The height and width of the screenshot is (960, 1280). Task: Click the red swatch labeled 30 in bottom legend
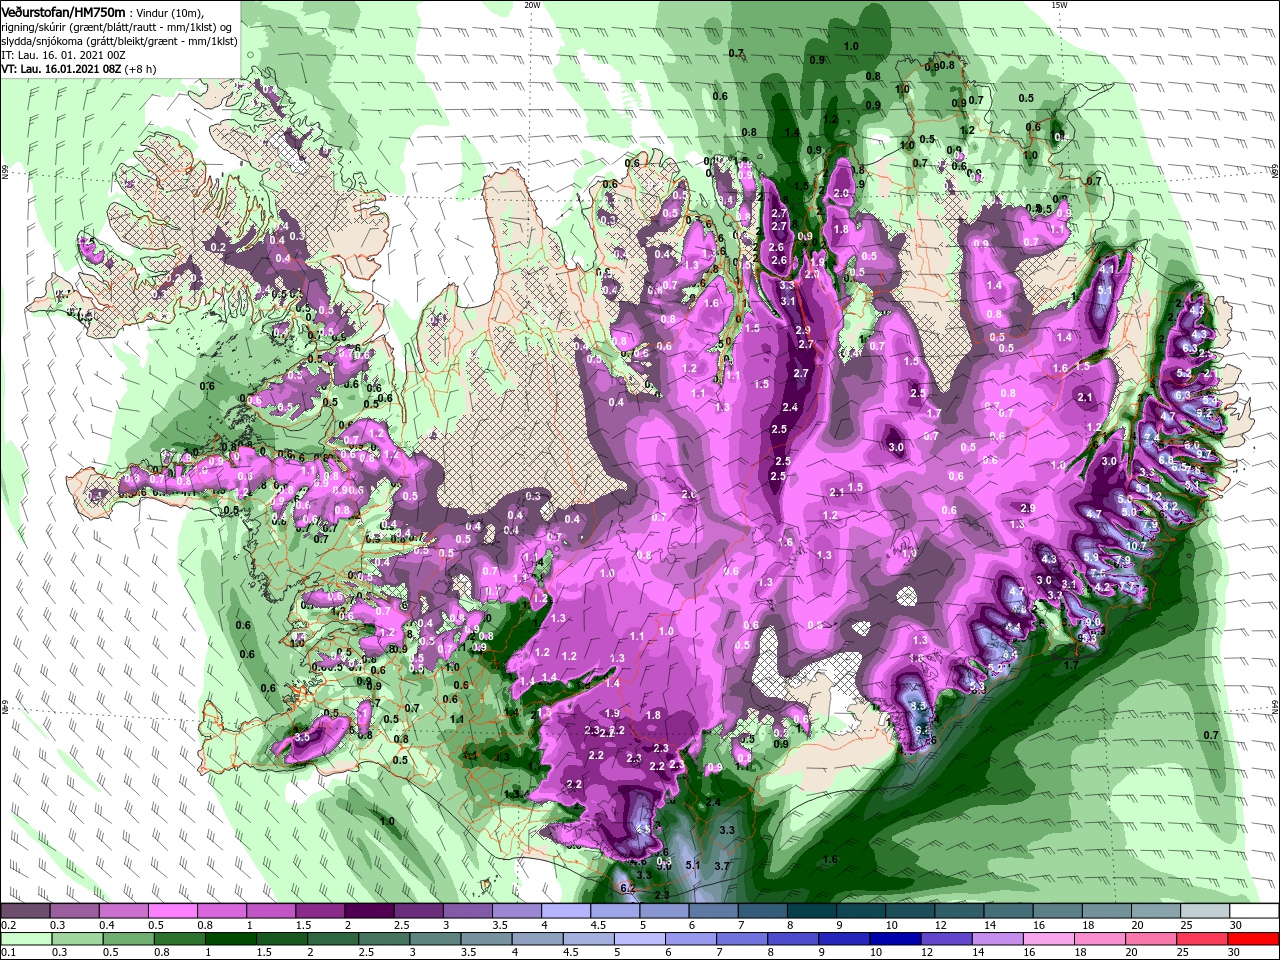click(1254, 940)
